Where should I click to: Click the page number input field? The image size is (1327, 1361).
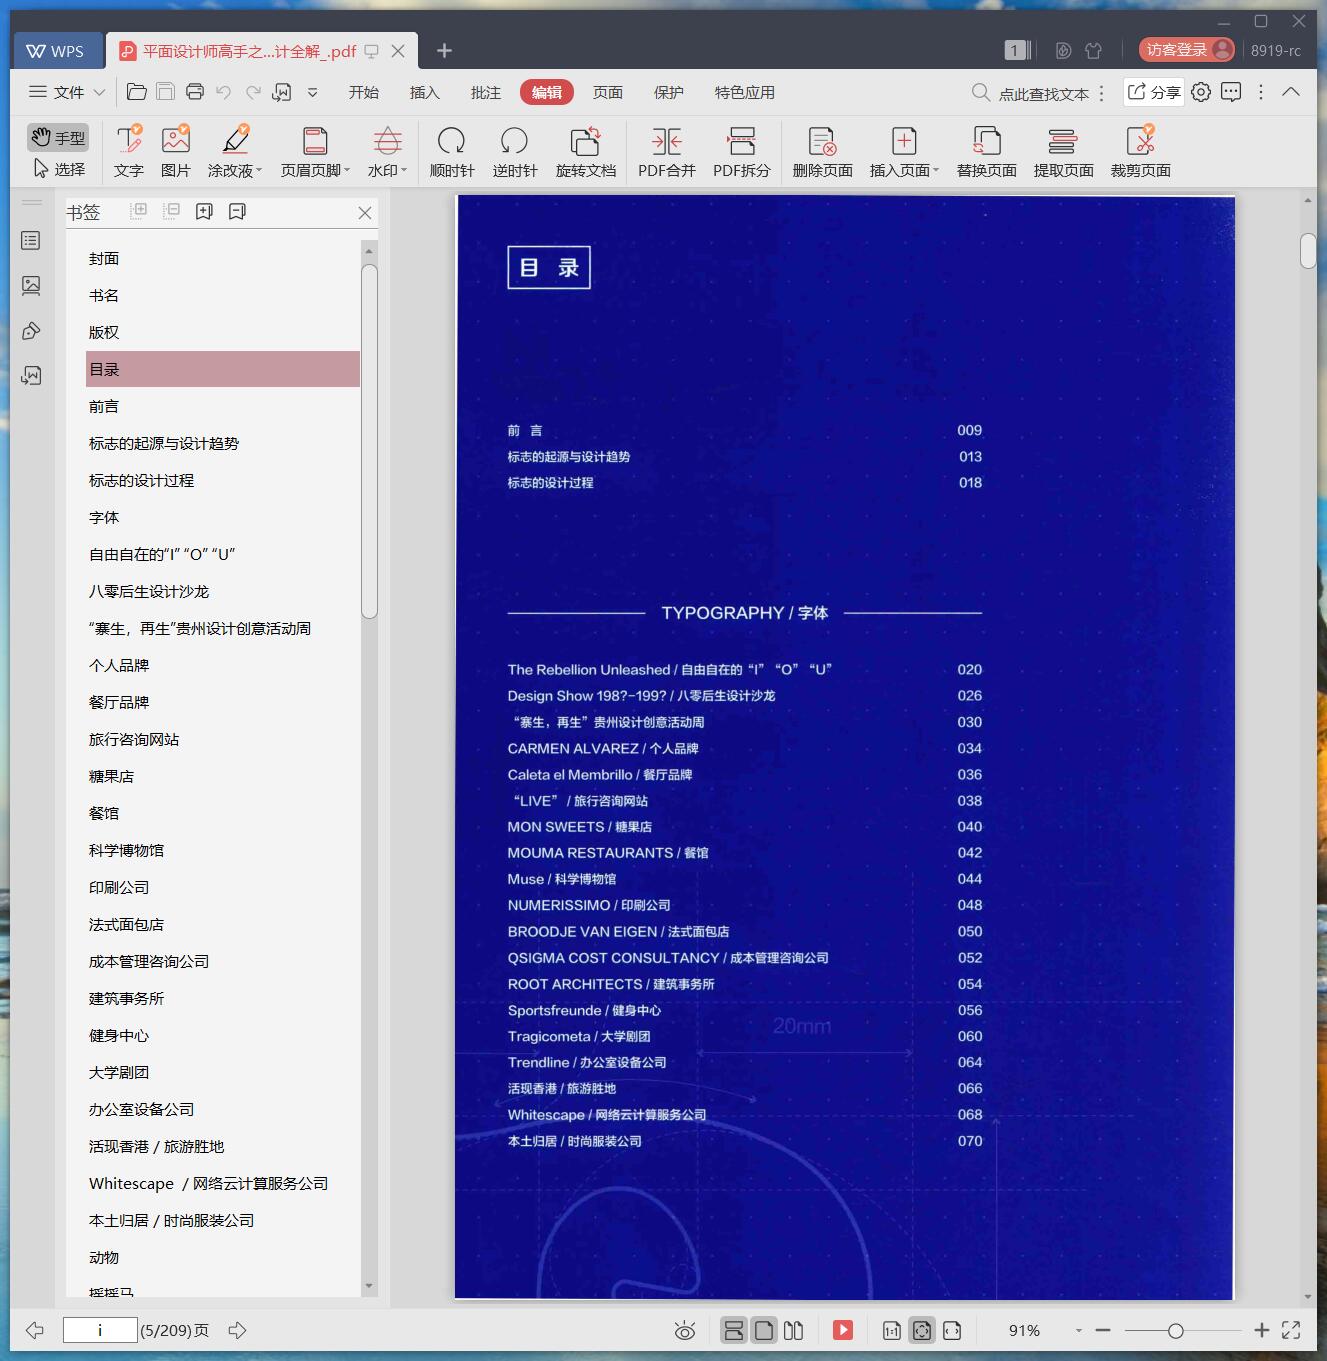pos(100,1330)
